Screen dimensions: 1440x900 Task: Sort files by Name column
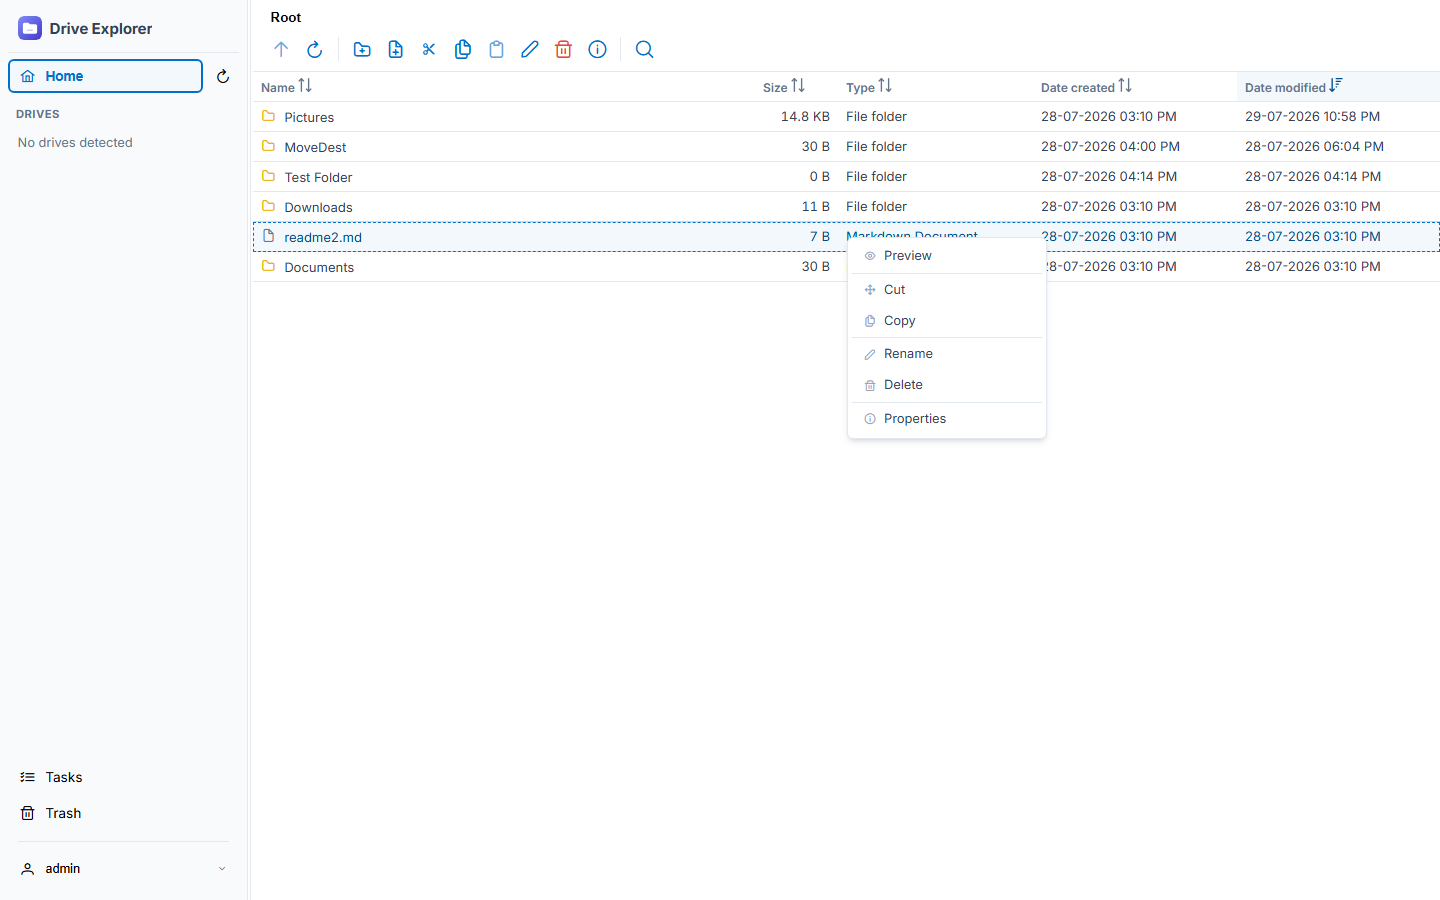pos(287,87)
